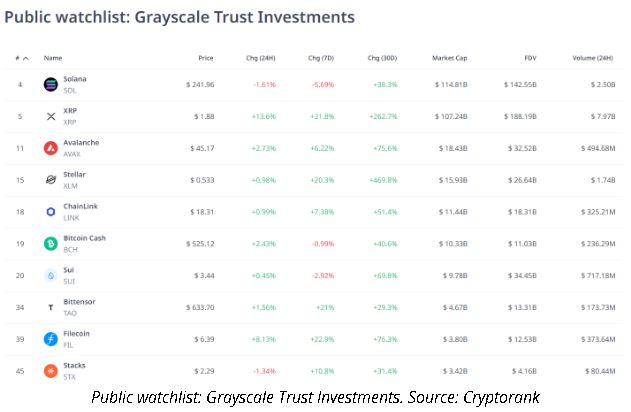The width and height of the screenshot is (631, 412).
Task: Click the Solana coin icon
Action: tap(51, 85)
